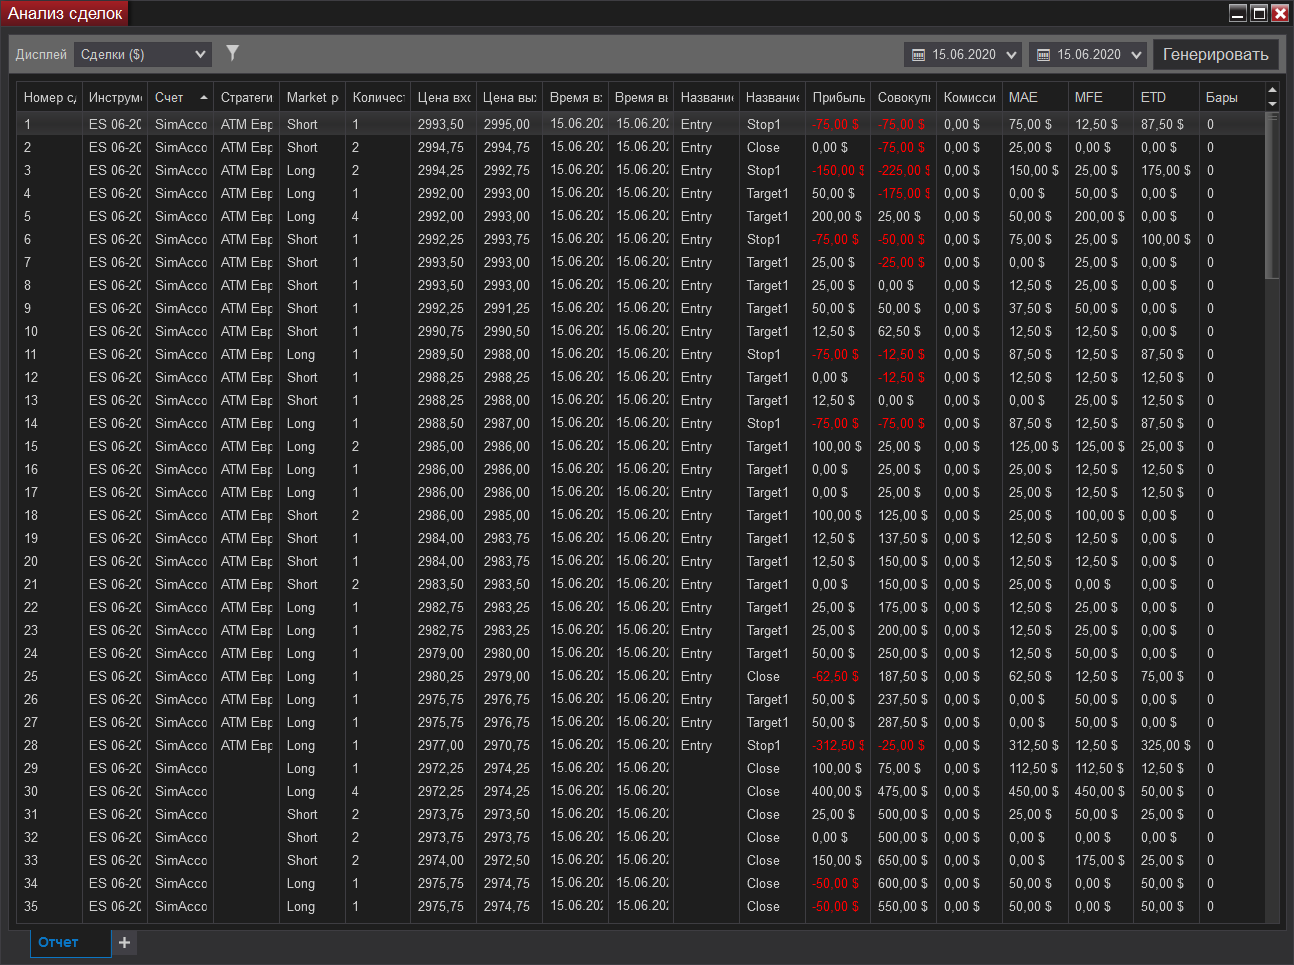Click the -62,50 $ profit cell
1294x965 pixels.
pyautogui.click(x=839, y=676)
